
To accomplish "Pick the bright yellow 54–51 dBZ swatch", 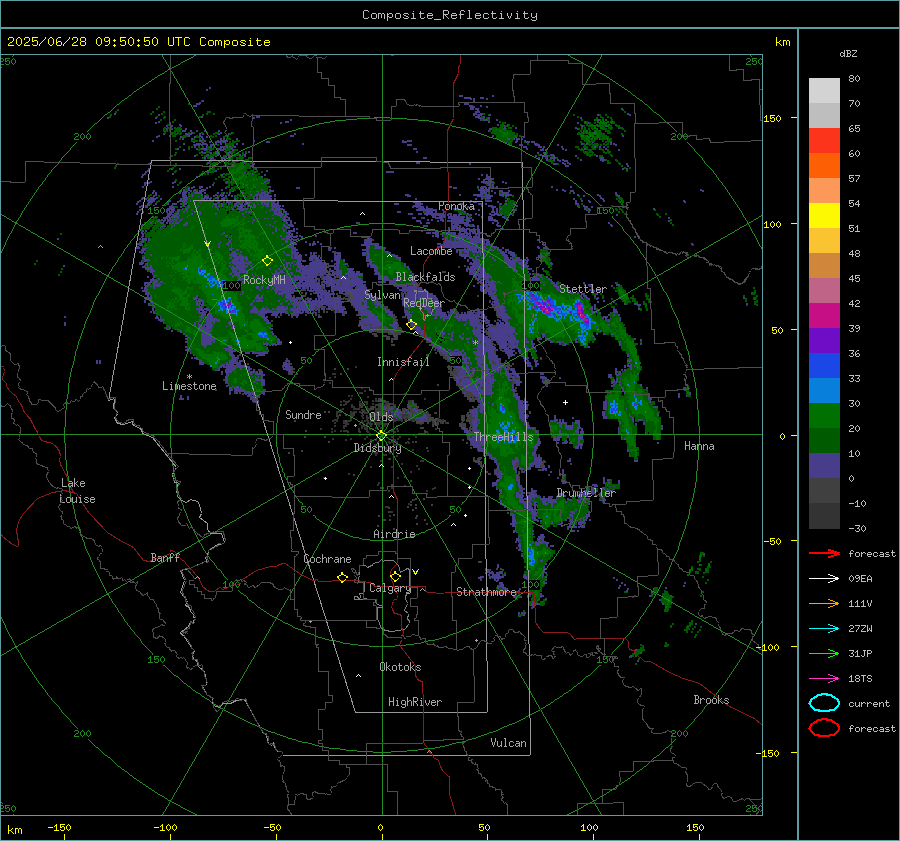I will [824, 216].
